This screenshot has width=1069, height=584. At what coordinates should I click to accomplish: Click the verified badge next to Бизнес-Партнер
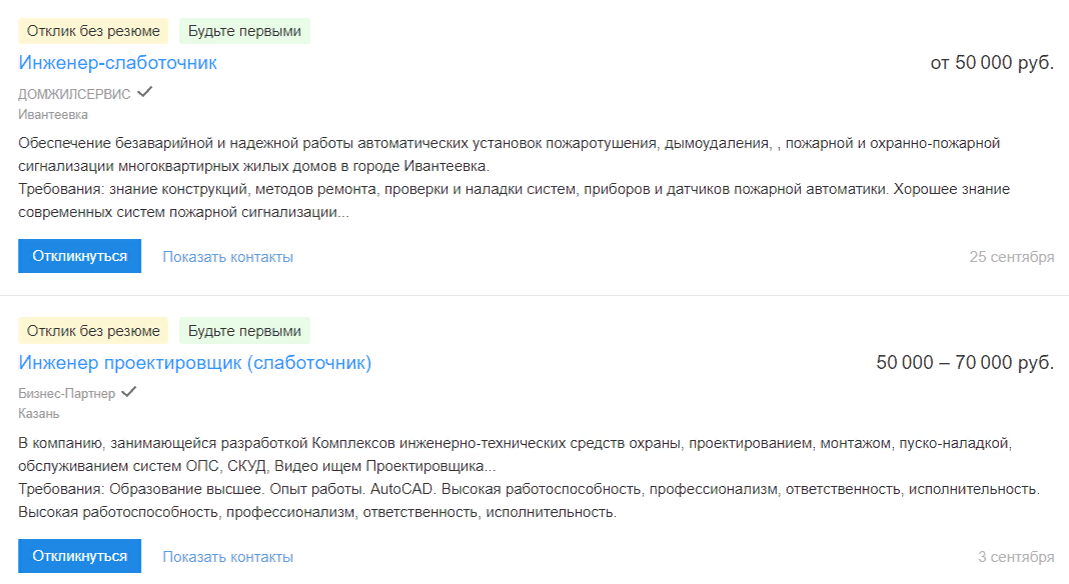pos(129,393)
